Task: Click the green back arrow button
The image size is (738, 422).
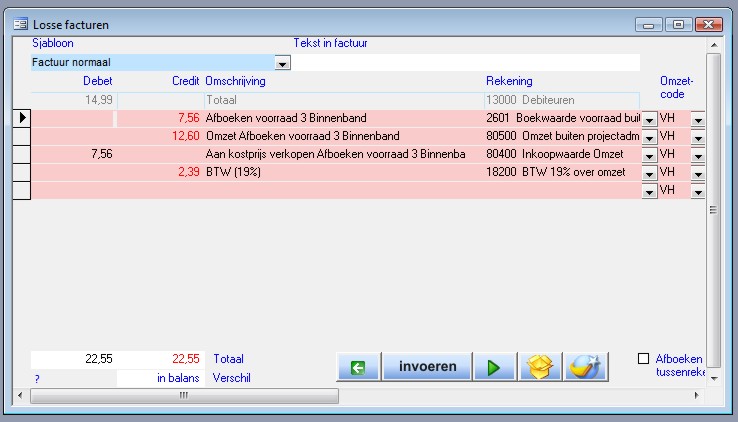Action: click(358, 367)
